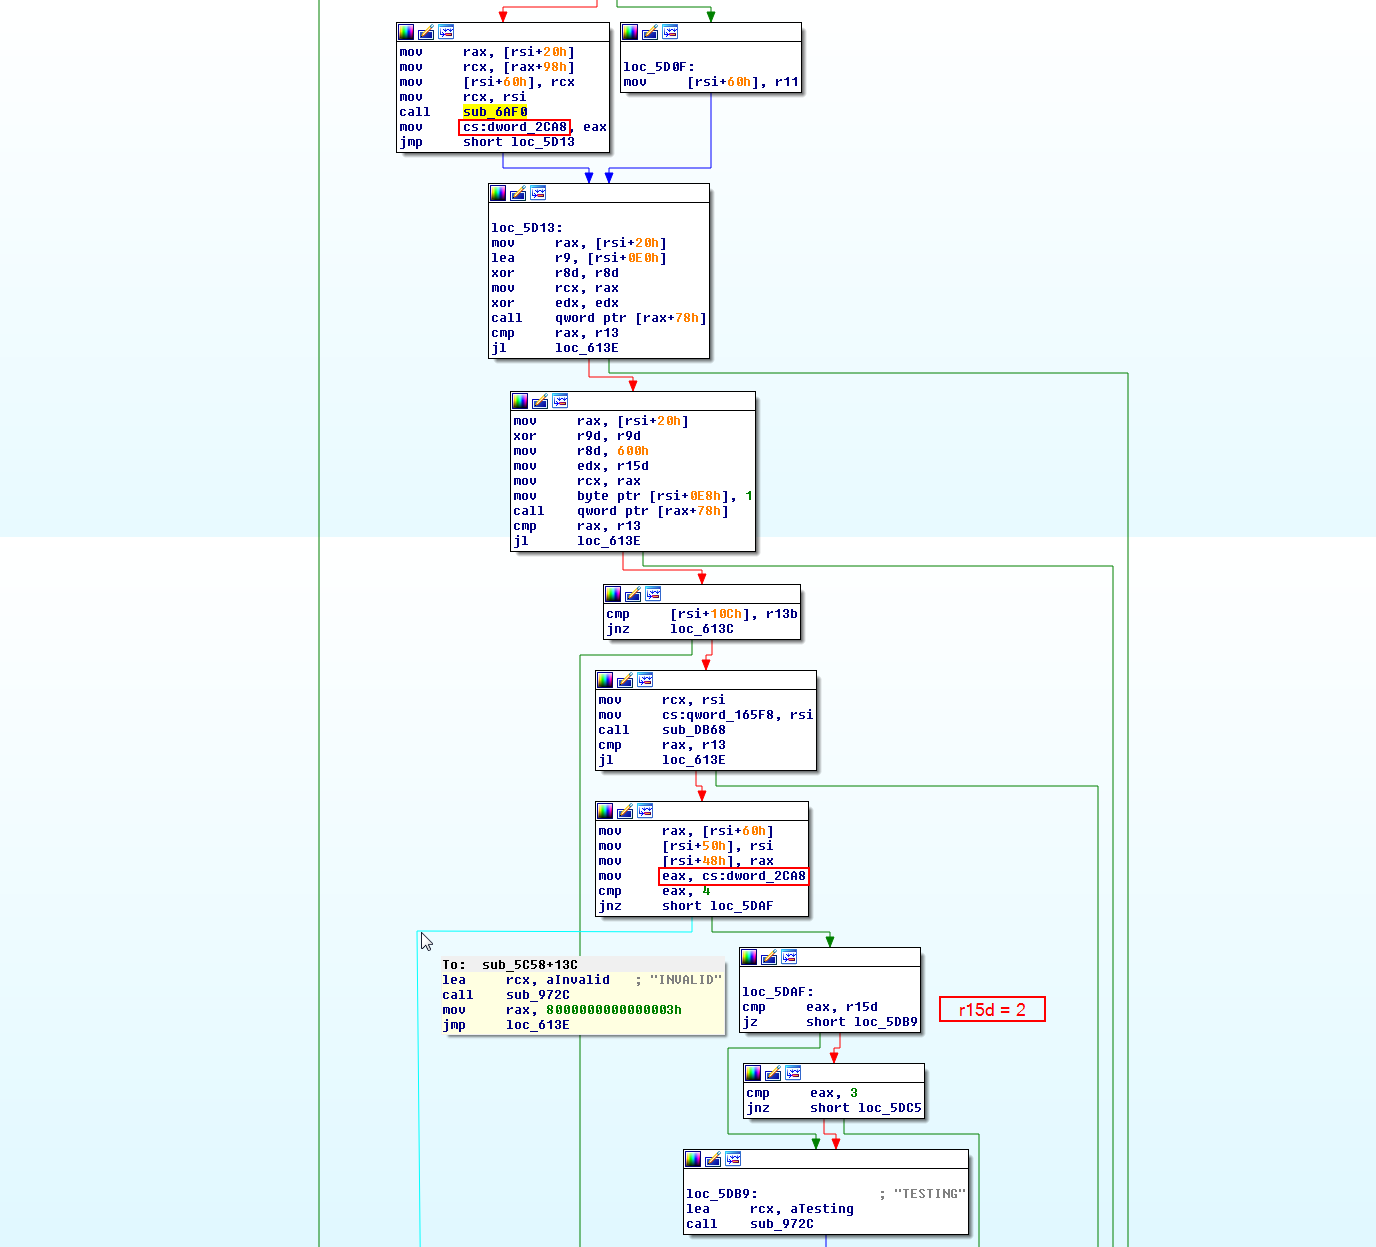The height and width of the screenshot is (1247, 1376).
Task: Click the graph icon on the block containing 600h
Action: (560, 401)
